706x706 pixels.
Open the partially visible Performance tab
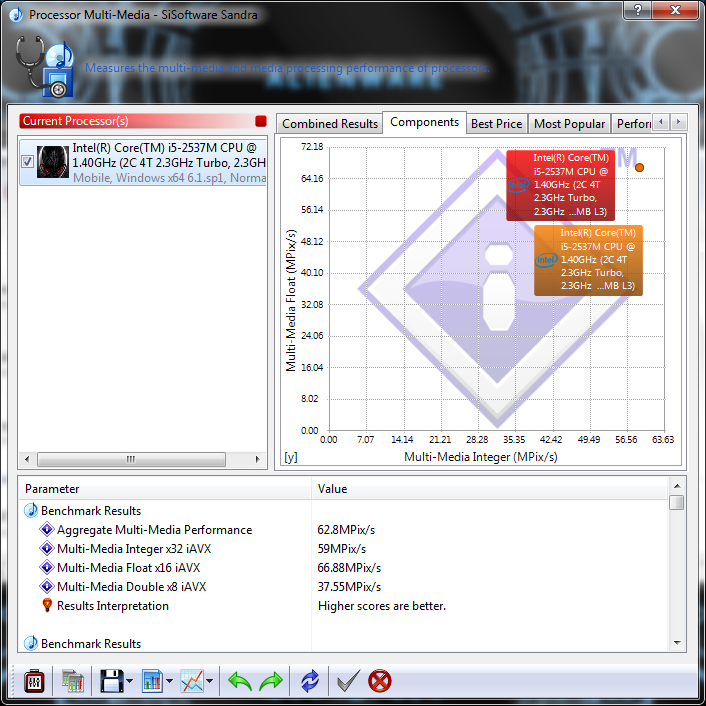coord(632,124)
